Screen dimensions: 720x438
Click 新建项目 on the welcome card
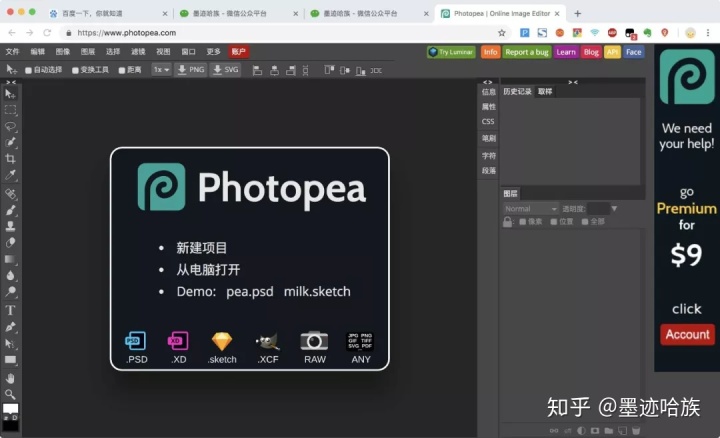coord(202,248)
